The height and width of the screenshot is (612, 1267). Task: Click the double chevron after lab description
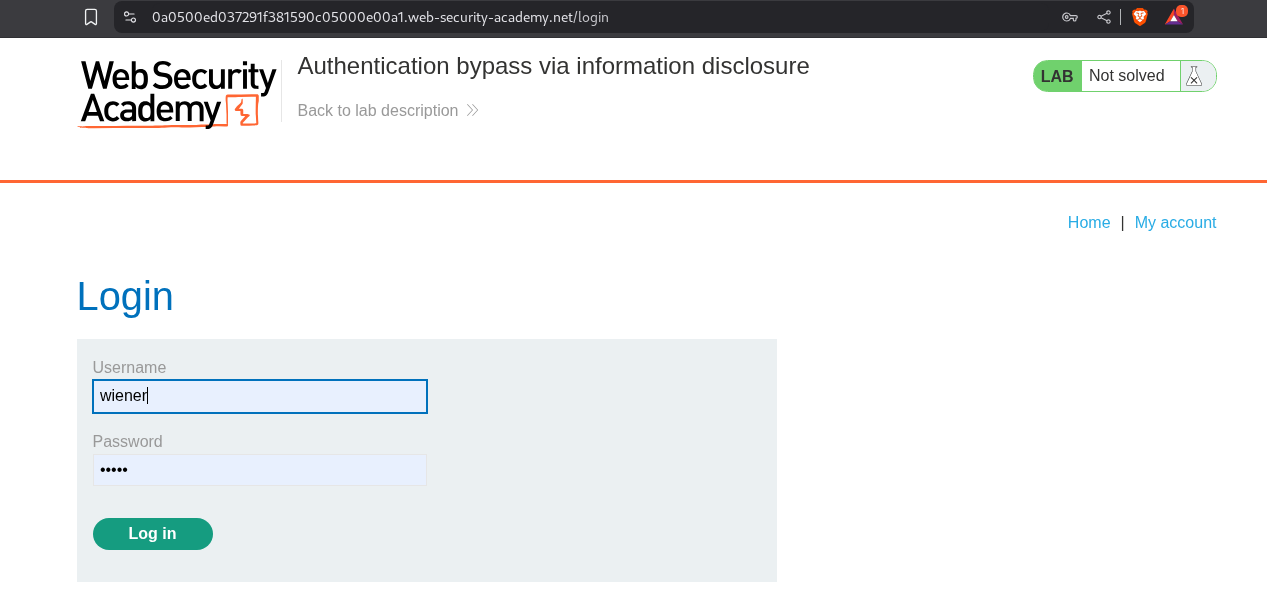point(473,110)
